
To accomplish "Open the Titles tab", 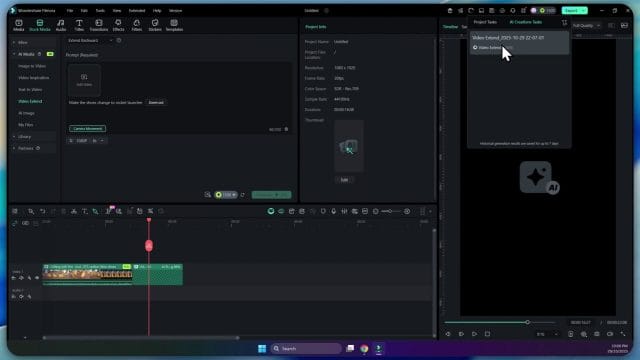I will point(79,25).
